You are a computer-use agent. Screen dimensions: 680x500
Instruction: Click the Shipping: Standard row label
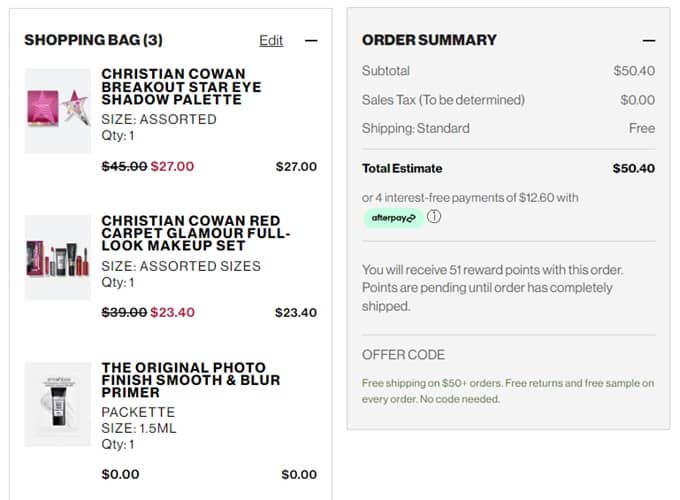(x=415, y=128)
